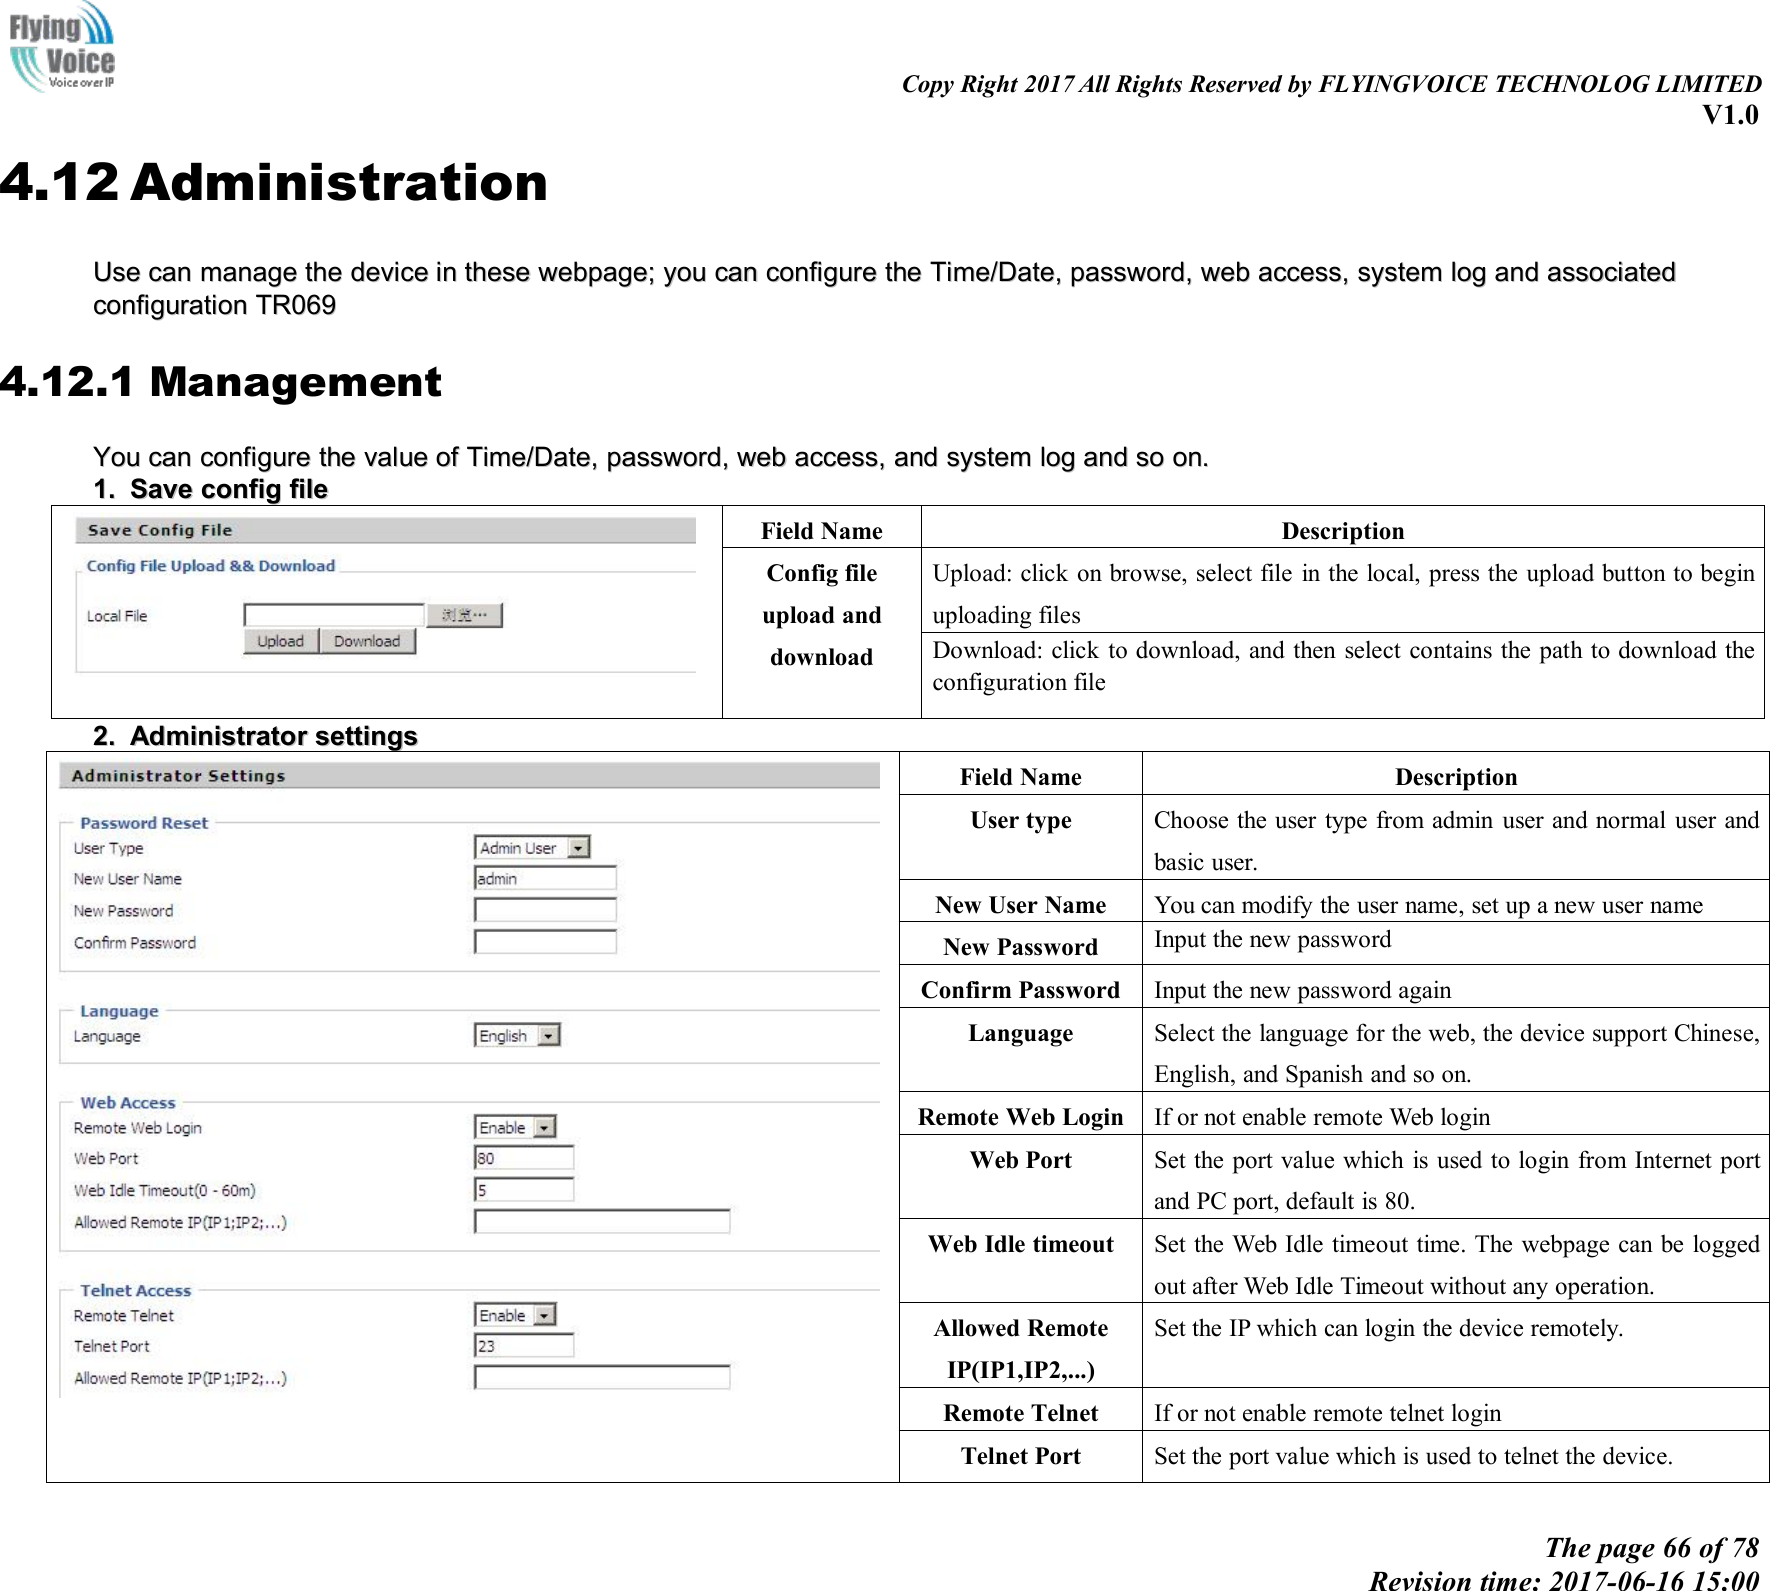Click the New User Name field containing admin
1770x1591 pixels.
[x=544, y=879]
